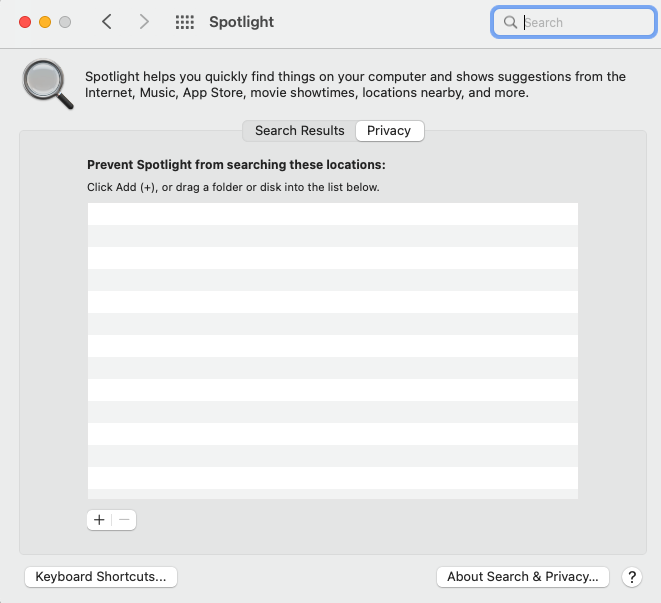661x603 pixels.
Task: Click 'Prevent Spotlight from searching these locations' heading
Action: click(x=236, y=164)
